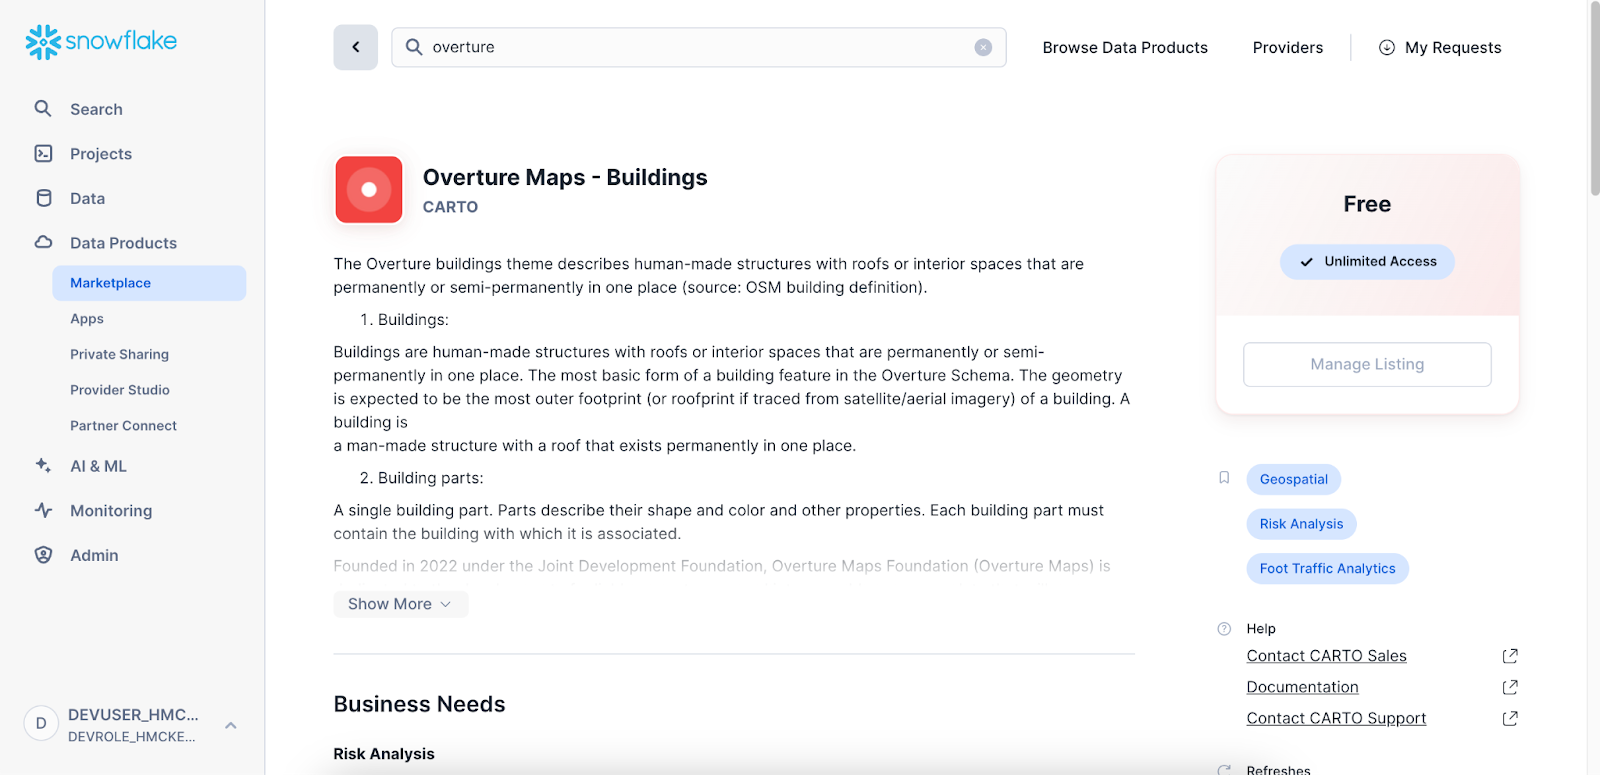Click the Projects icon in sidebar
This screenshot has height=775, width=1600.
43,153
